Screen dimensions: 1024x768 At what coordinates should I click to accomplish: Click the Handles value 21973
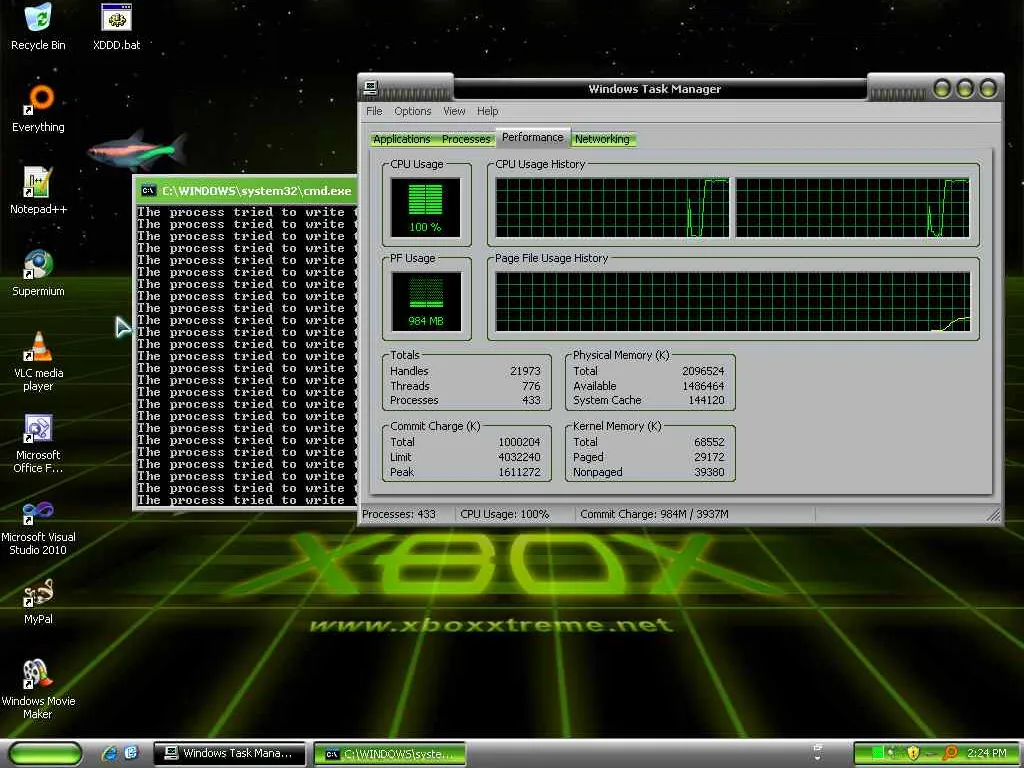coord(525,371)
